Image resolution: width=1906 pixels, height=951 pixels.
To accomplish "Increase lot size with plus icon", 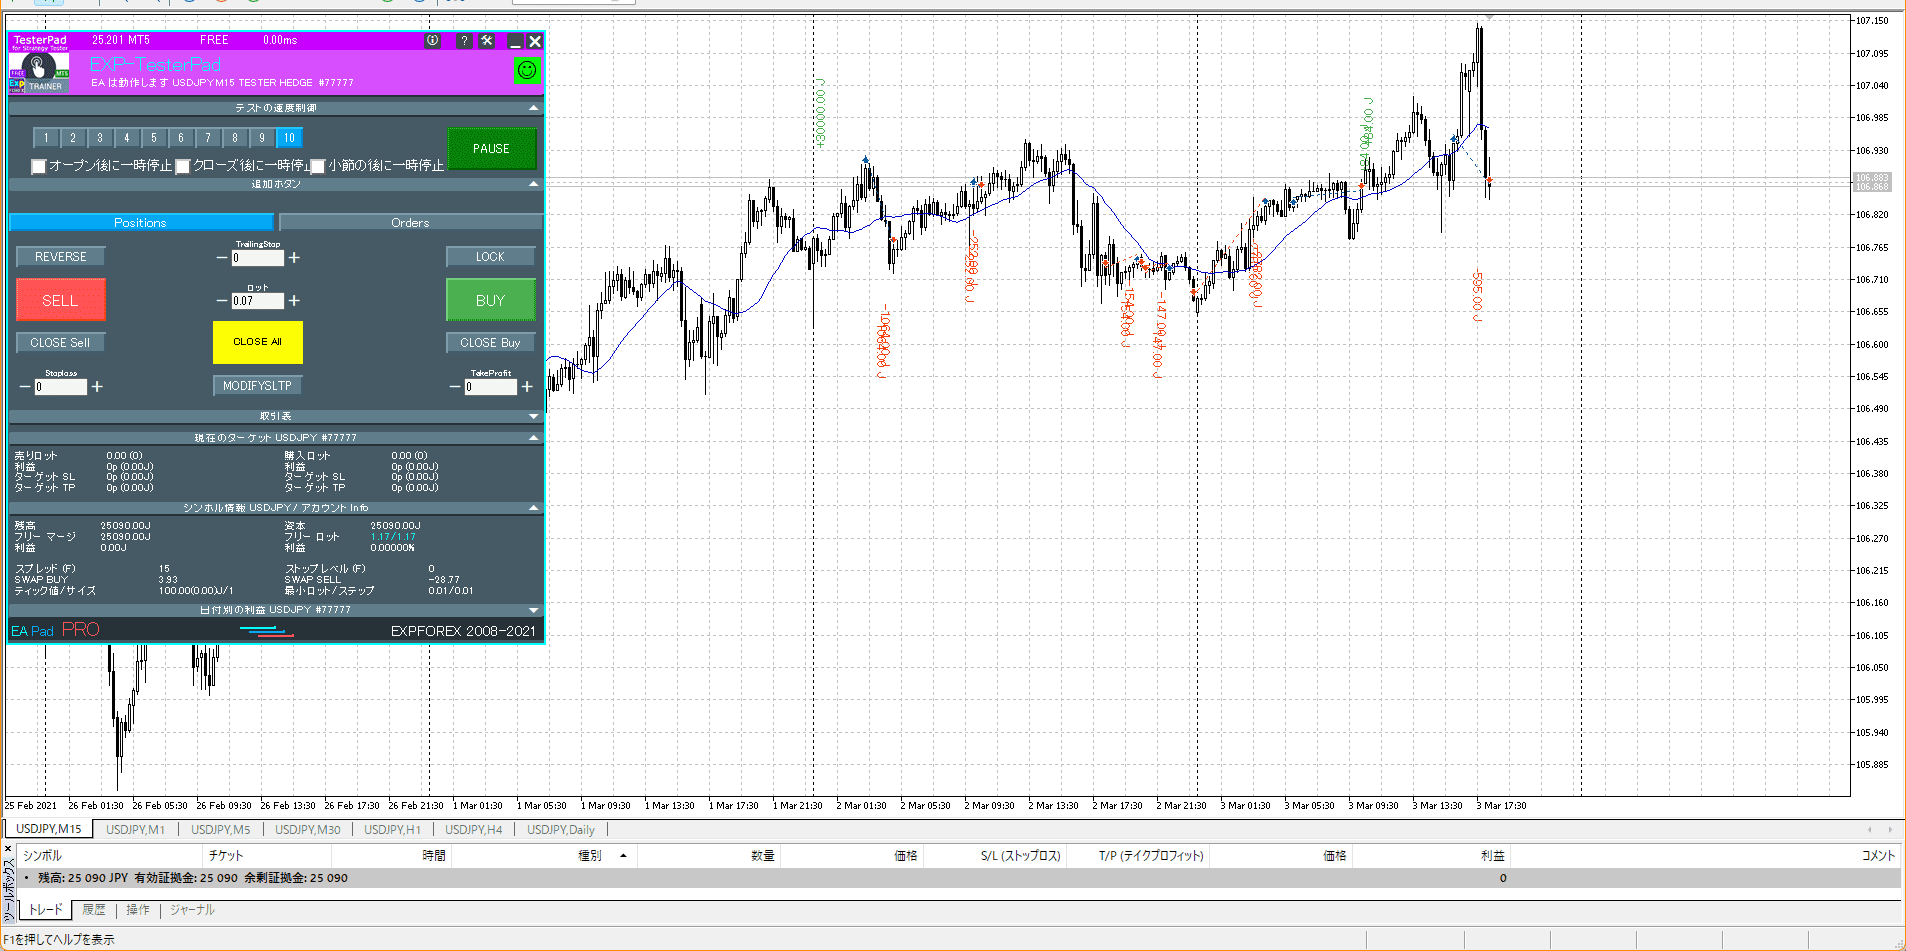I will click(x=294, y=300).
